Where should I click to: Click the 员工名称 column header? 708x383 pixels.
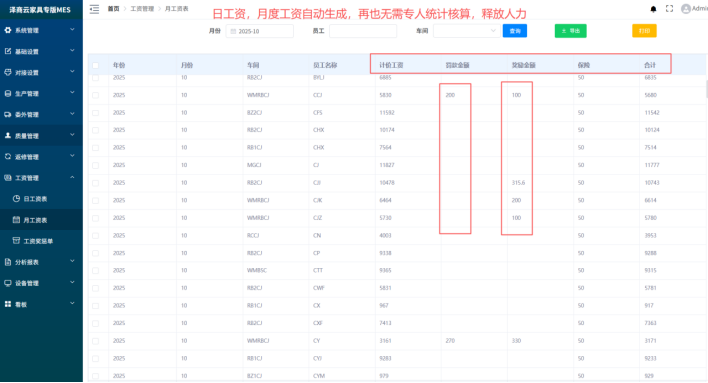point(325,65)
